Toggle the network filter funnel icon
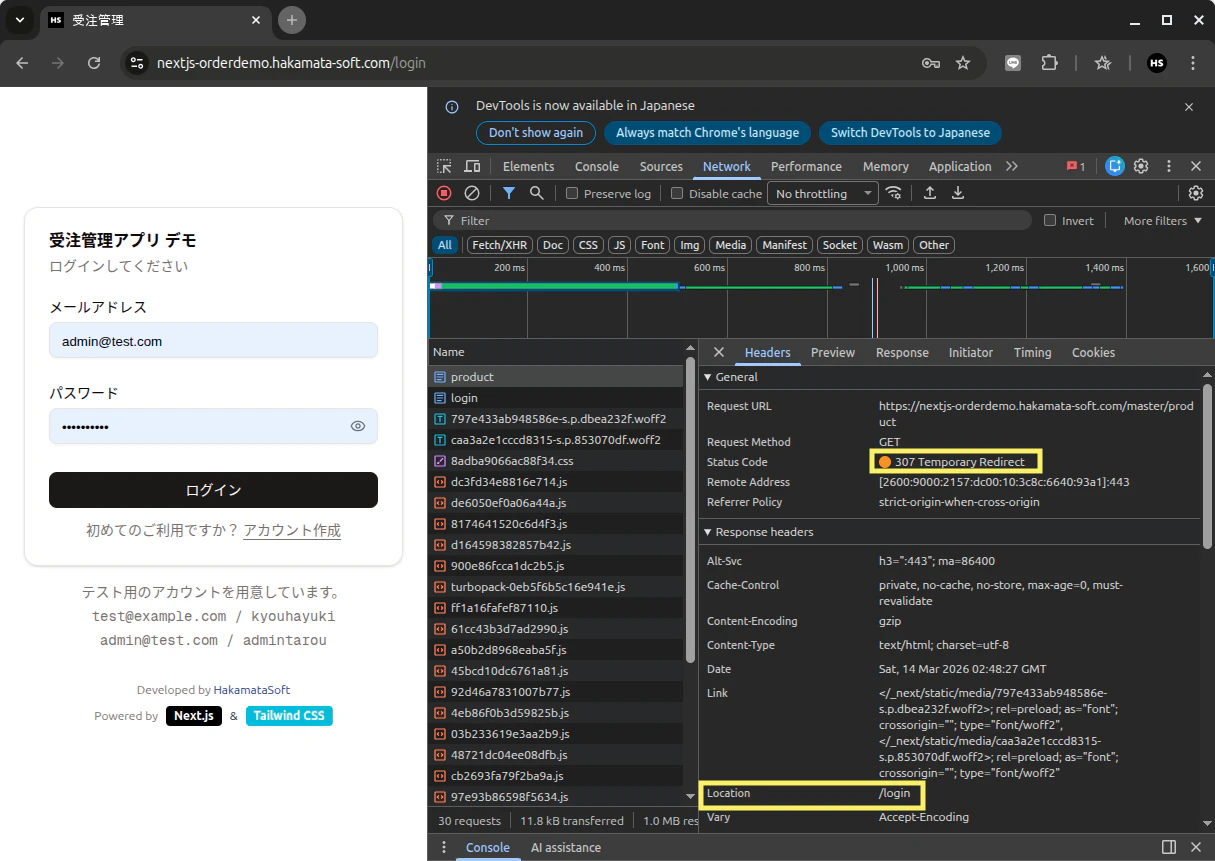The height and width of the screenshot is (861, 1215). point(509,193)
